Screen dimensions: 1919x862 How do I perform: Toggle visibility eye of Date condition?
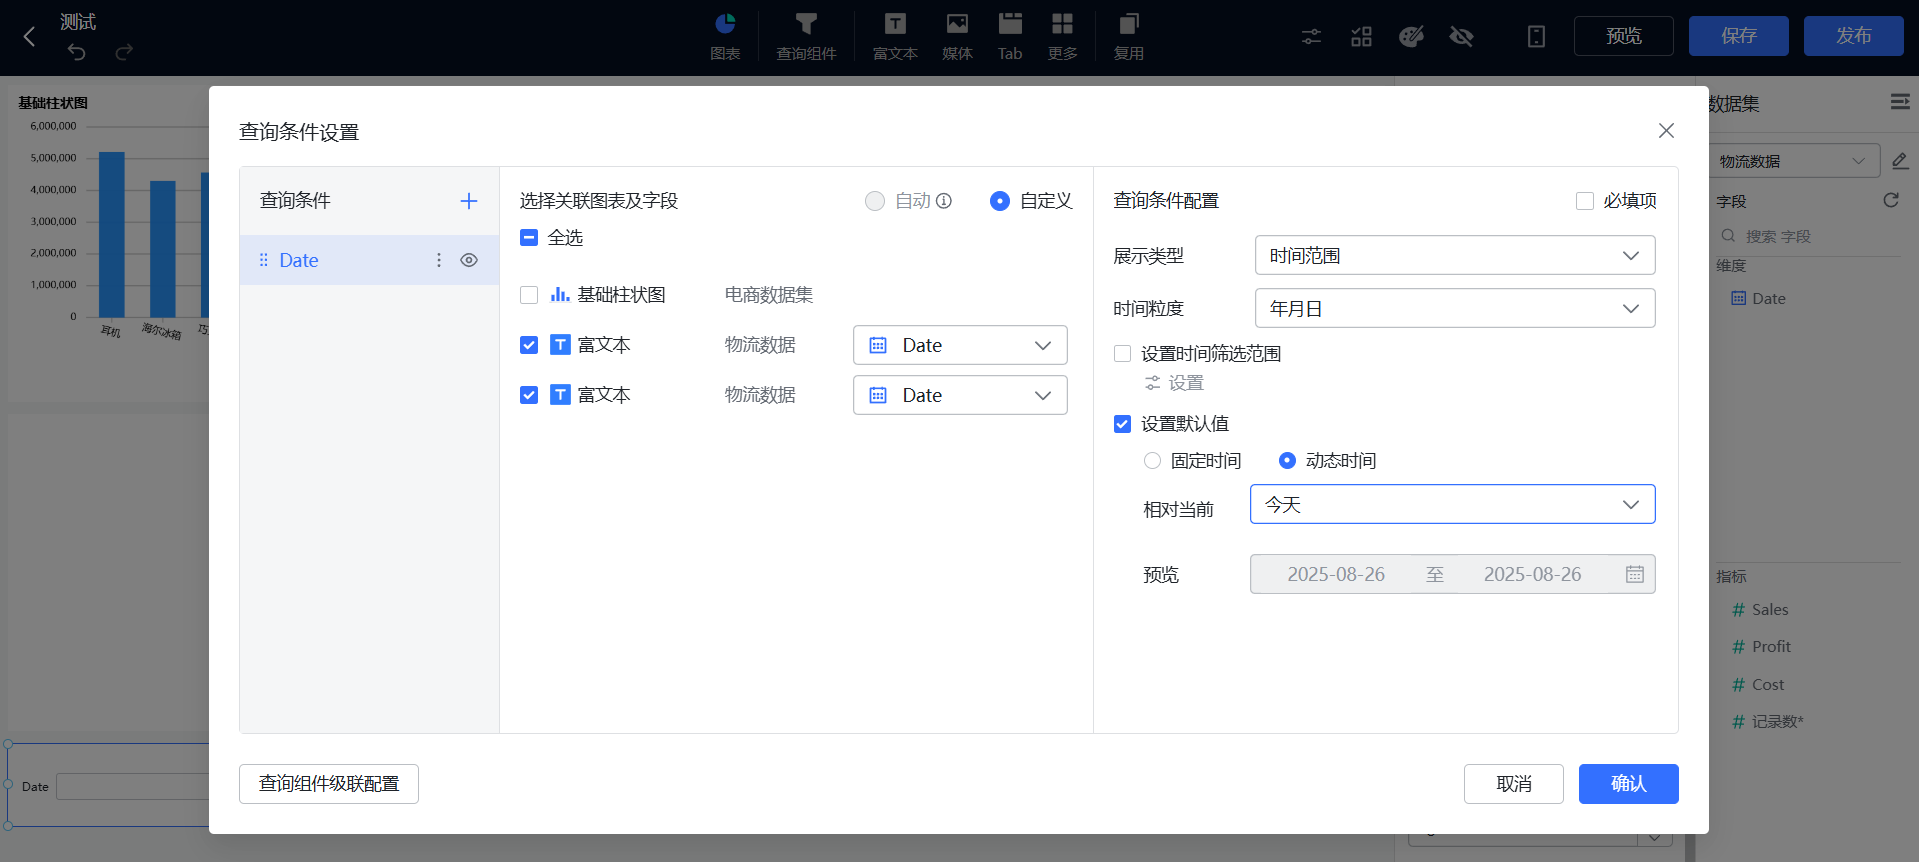tap(469, 260)
